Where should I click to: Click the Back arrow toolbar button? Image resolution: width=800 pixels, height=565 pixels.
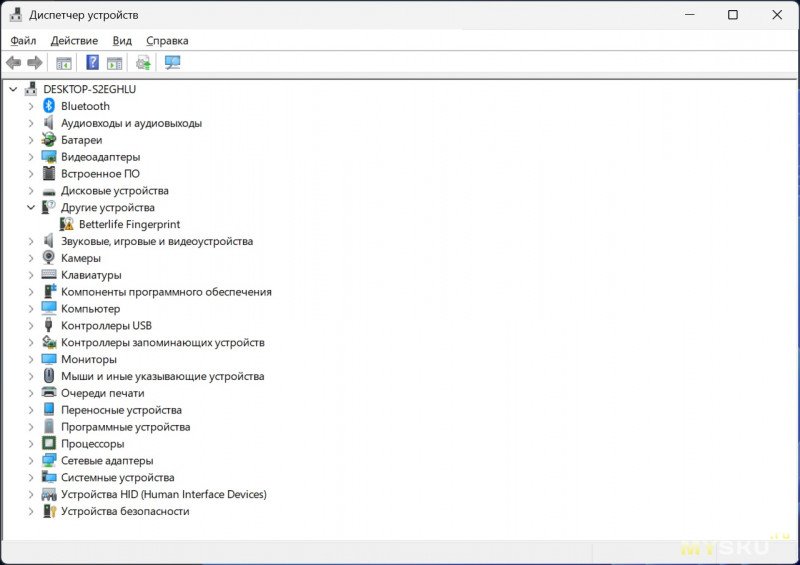coord(14,63)
